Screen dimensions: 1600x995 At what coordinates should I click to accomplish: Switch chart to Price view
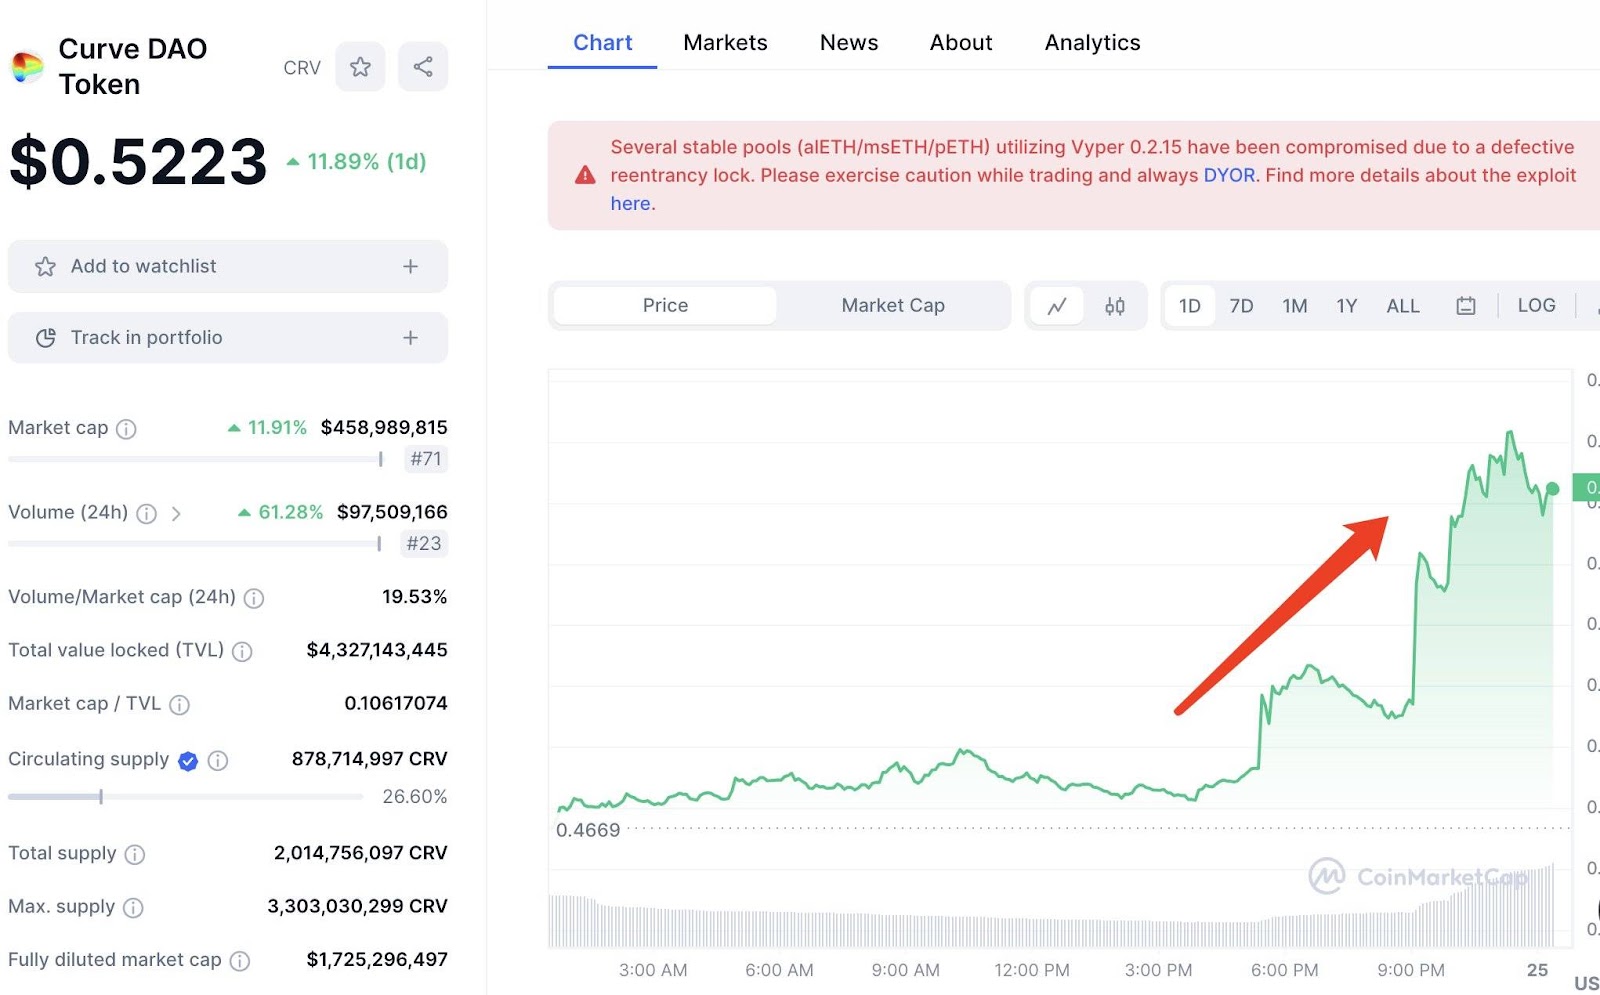665,306
